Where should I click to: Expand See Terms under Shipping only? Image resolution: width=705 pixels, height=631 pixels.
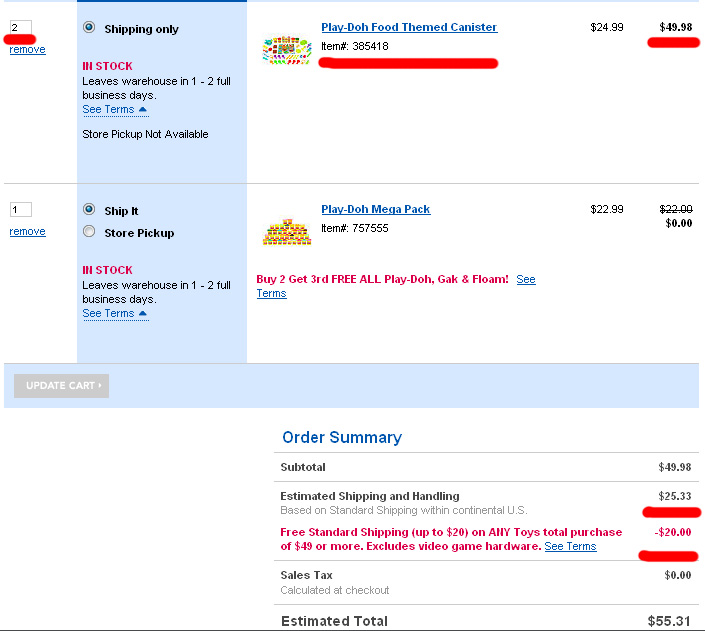(115, 110)
